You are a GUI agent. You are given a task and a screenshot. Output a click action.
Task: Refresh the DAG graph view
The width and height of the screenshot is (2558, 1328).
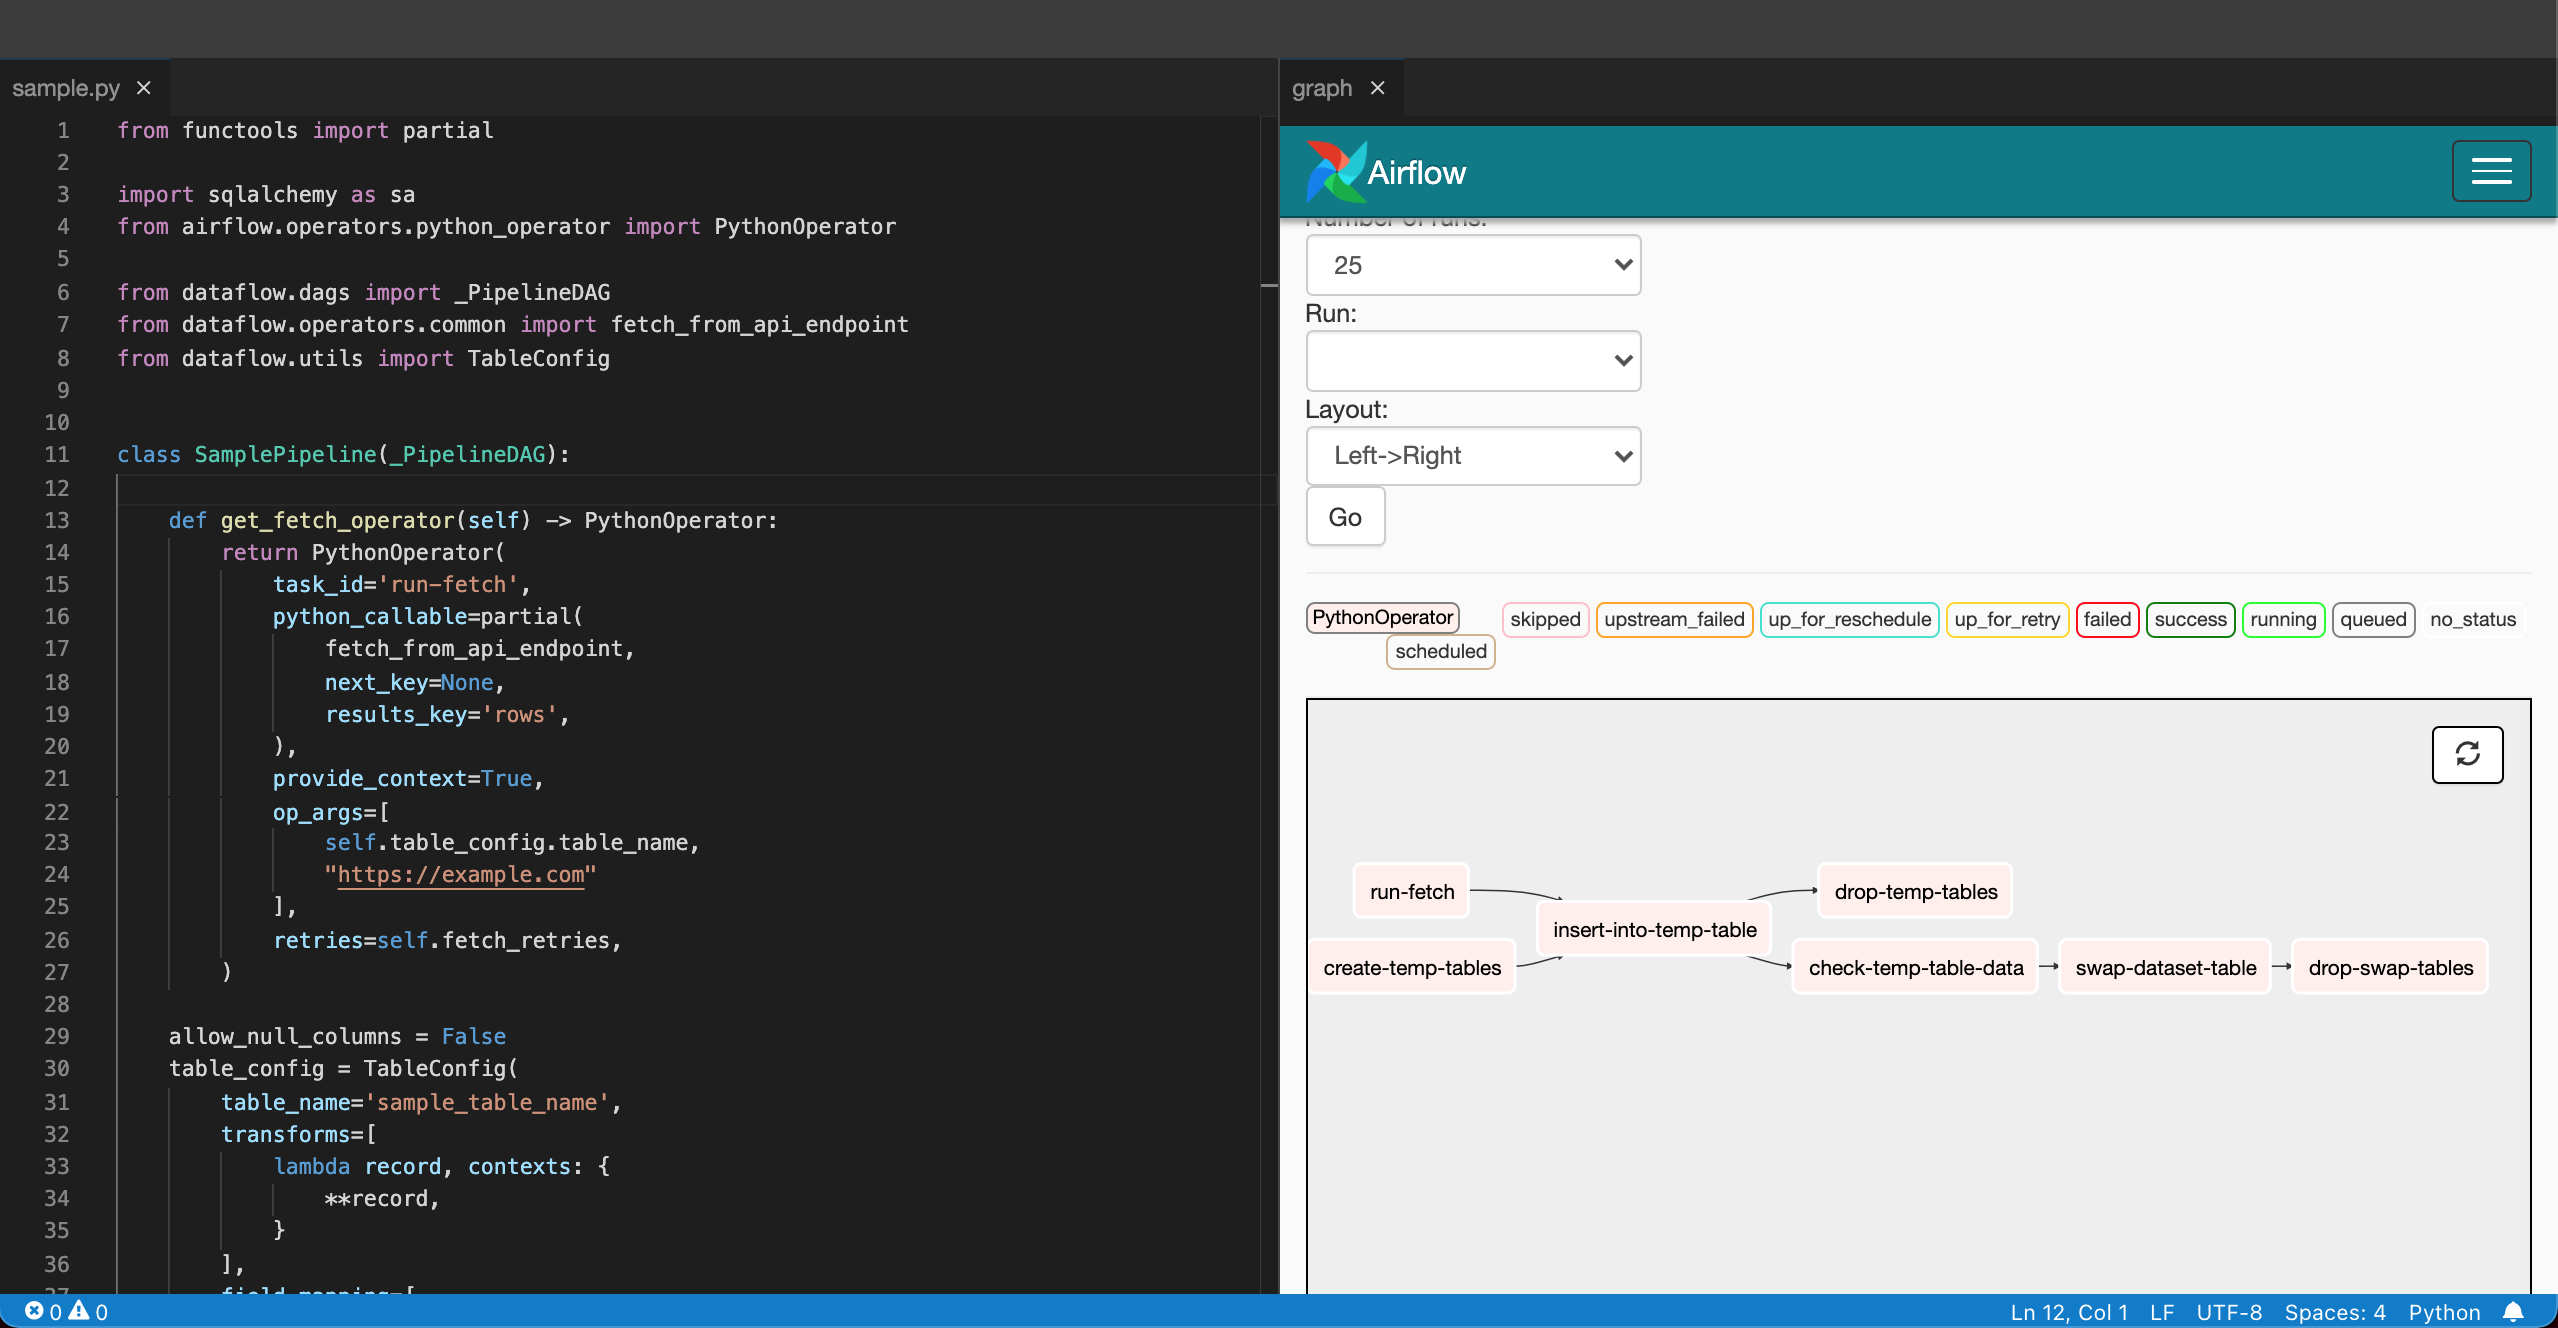(2466, 755)
